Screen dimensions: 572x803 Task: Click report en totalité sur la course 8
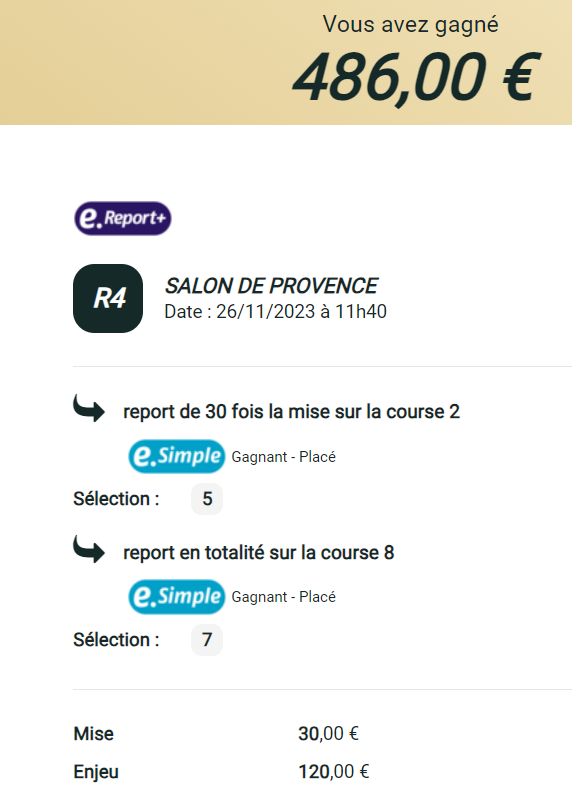259,553
